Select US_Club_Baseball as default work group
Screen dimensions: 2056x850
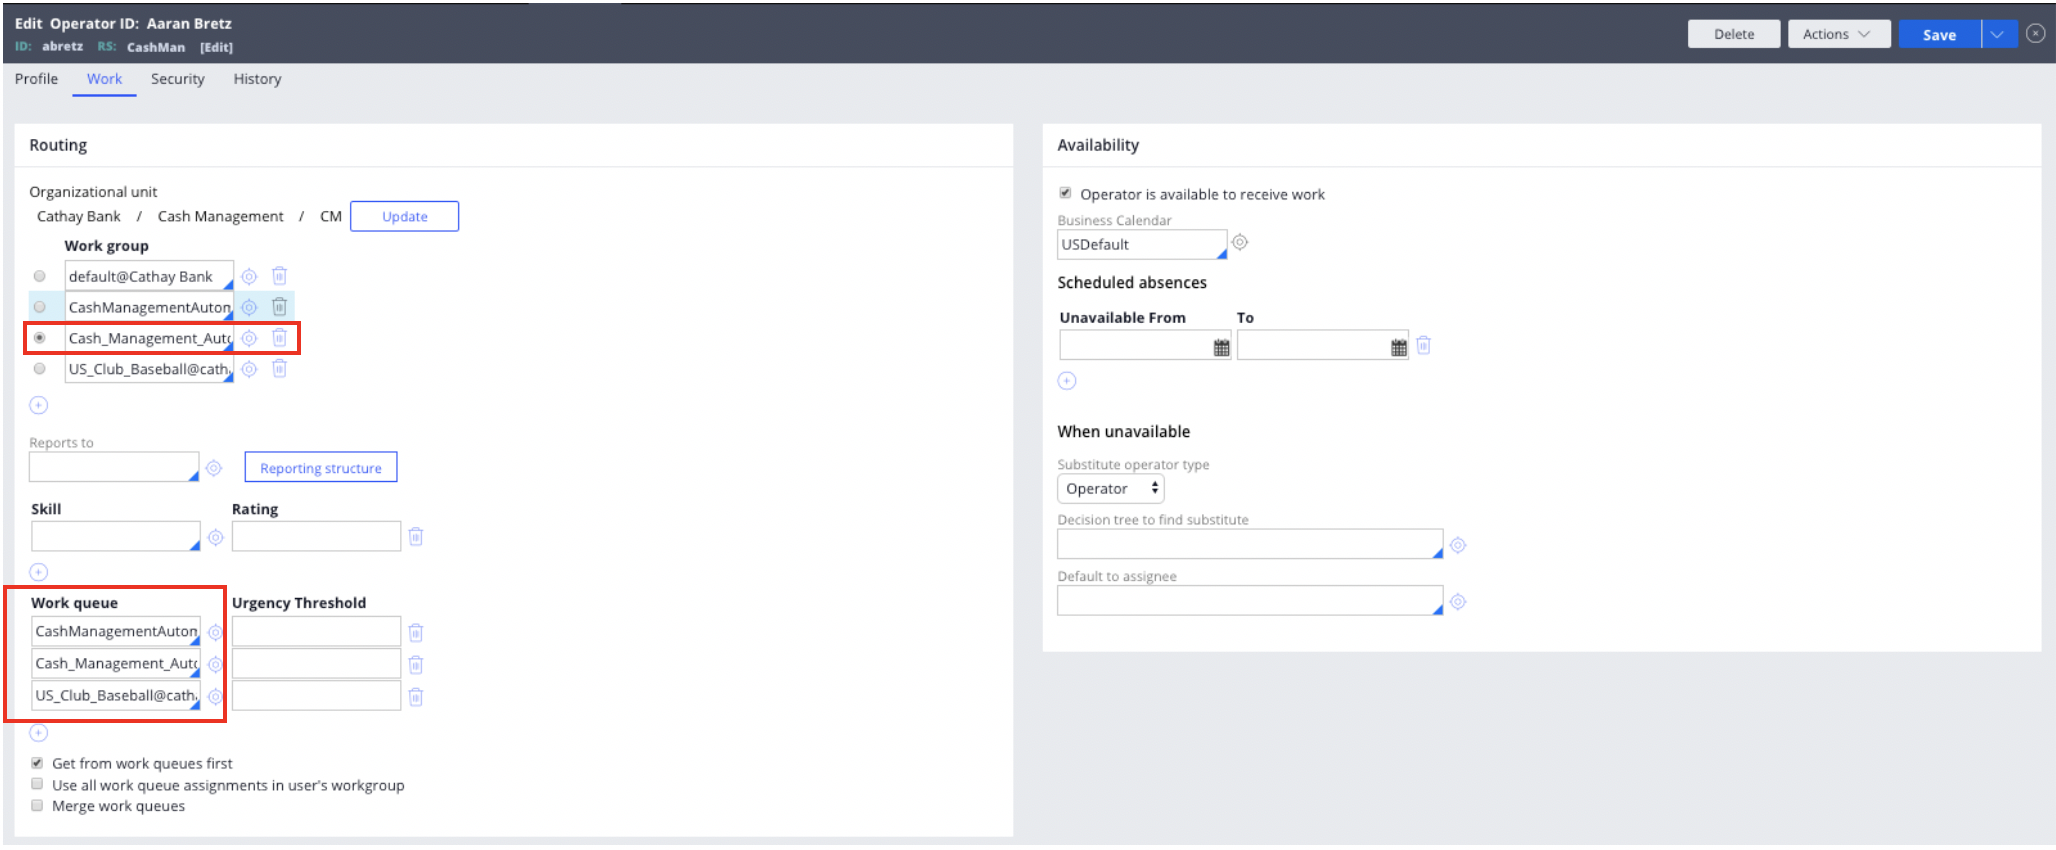click(x=40, y=369)
